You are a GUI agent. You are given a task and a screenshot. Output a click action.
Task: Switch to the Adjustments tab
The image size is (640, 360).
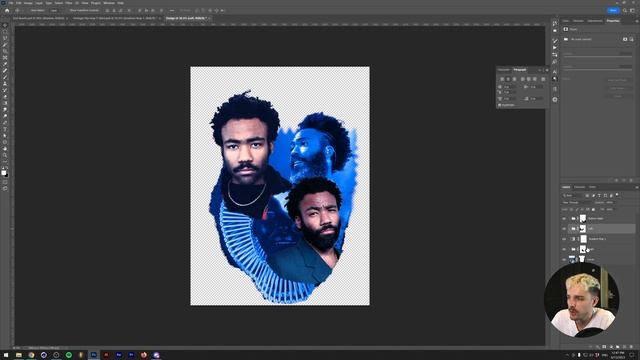pyautogui.click(x=595, y=21)
